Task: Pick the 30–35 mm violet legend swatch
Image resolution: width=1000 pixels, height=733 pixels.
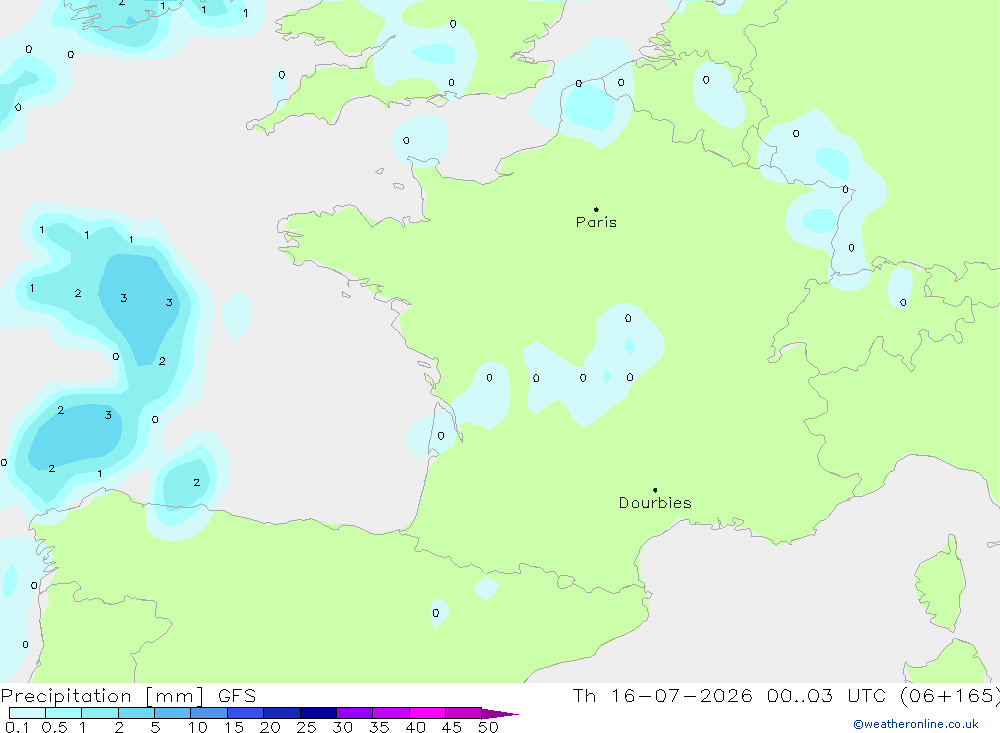Action: point(355,713)
